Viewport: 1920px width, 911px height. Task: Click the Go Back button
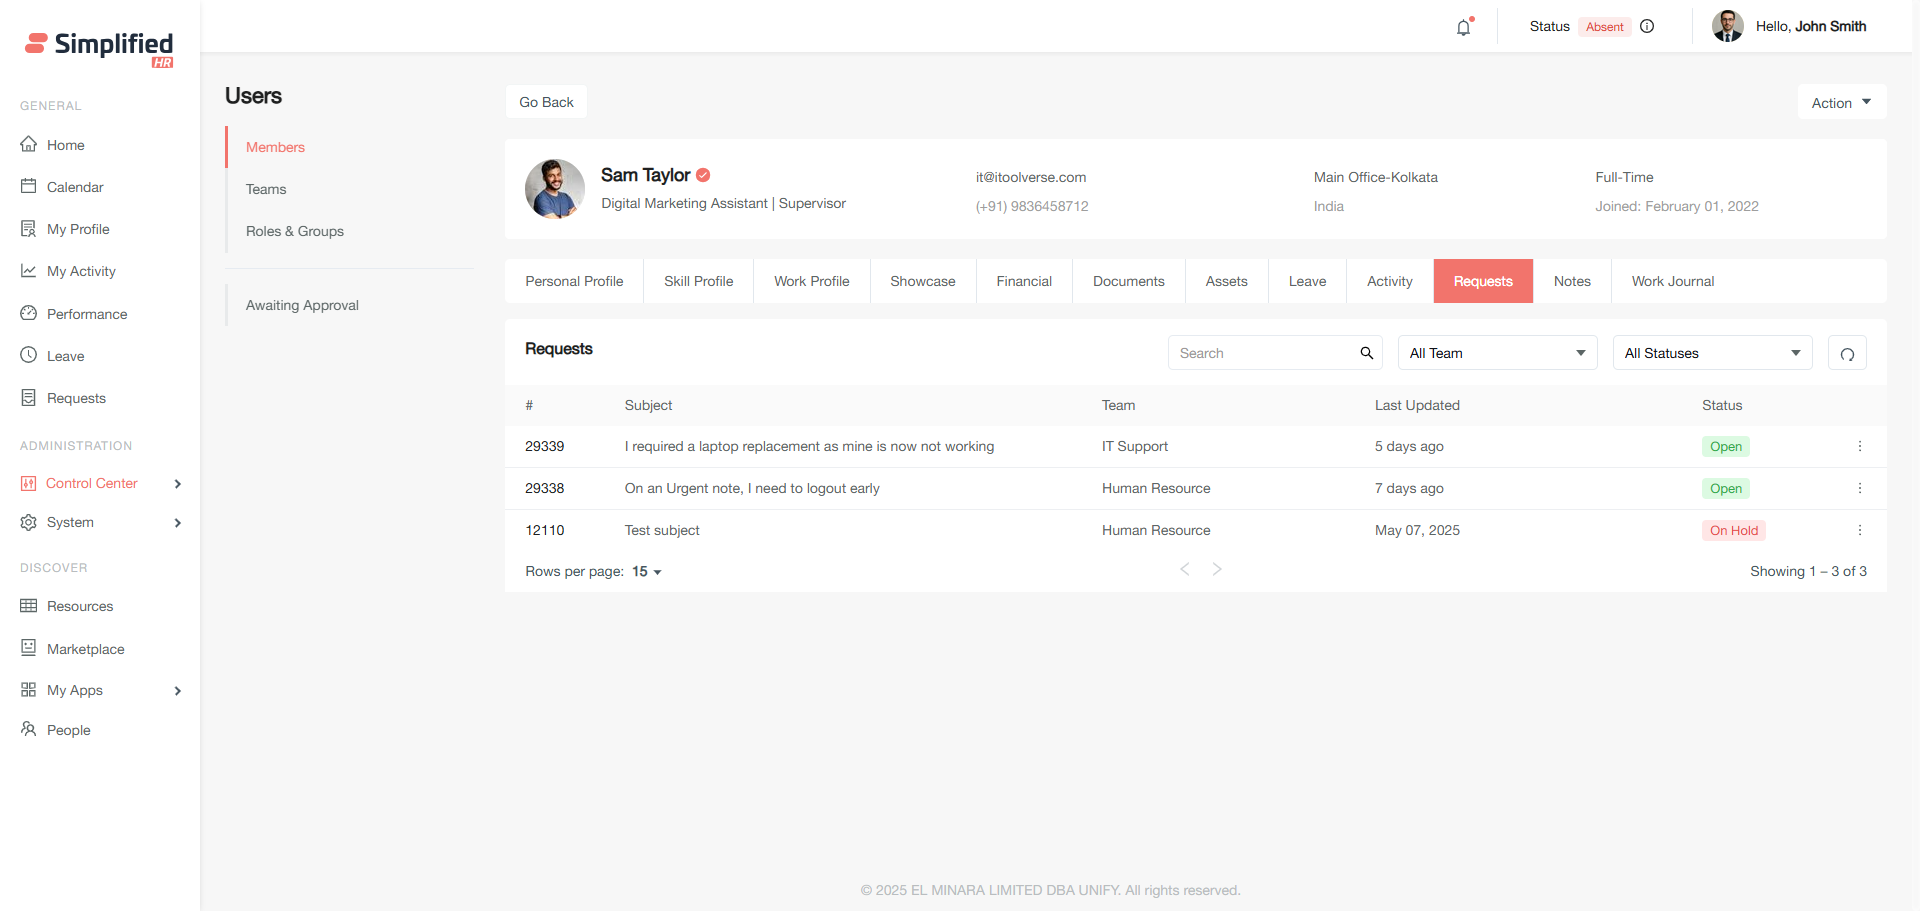tap(546, 102)
